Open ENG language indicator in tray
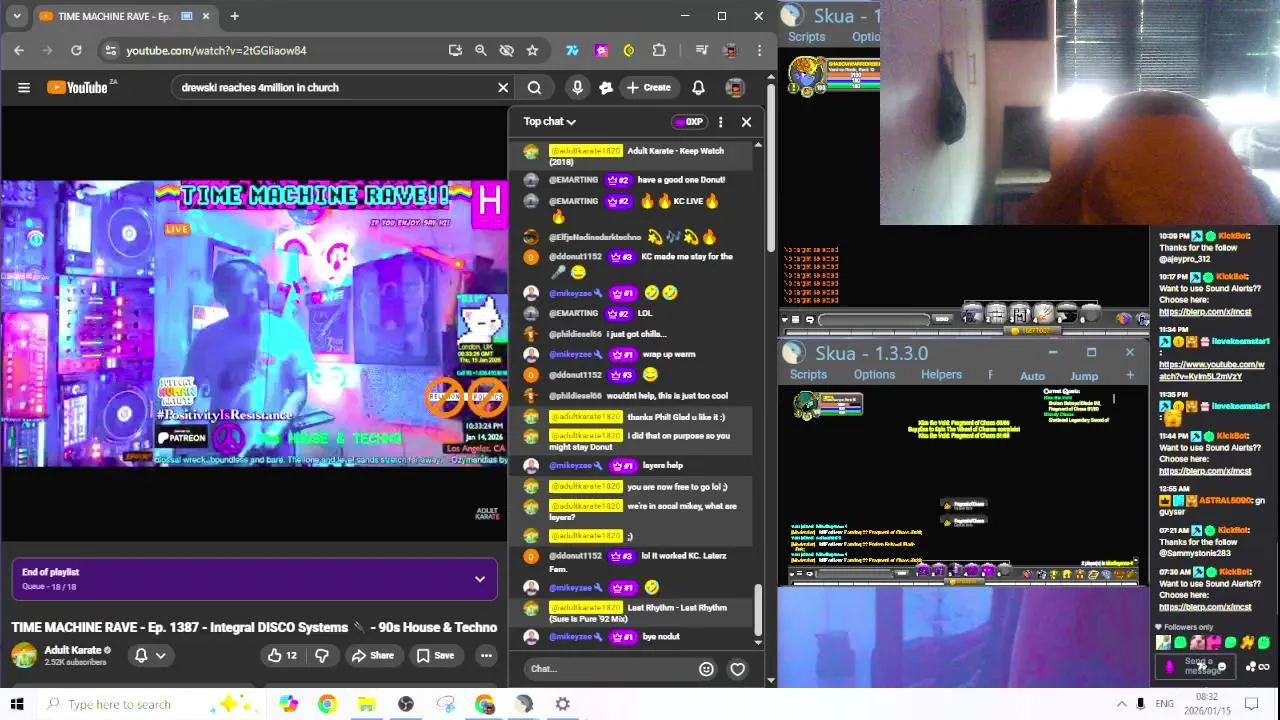Viewport: 1280px width, 720px height. tap(1164, 704)
